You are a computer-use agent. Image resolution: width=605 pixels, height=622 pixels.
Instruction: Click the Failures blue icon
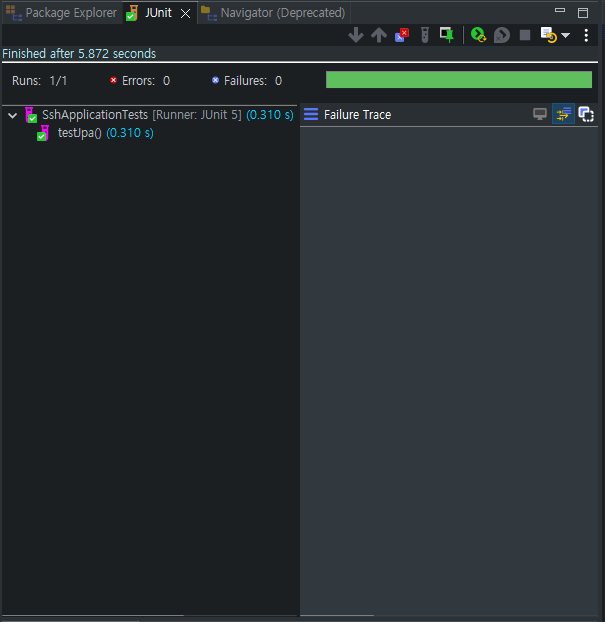coord(215,80)
